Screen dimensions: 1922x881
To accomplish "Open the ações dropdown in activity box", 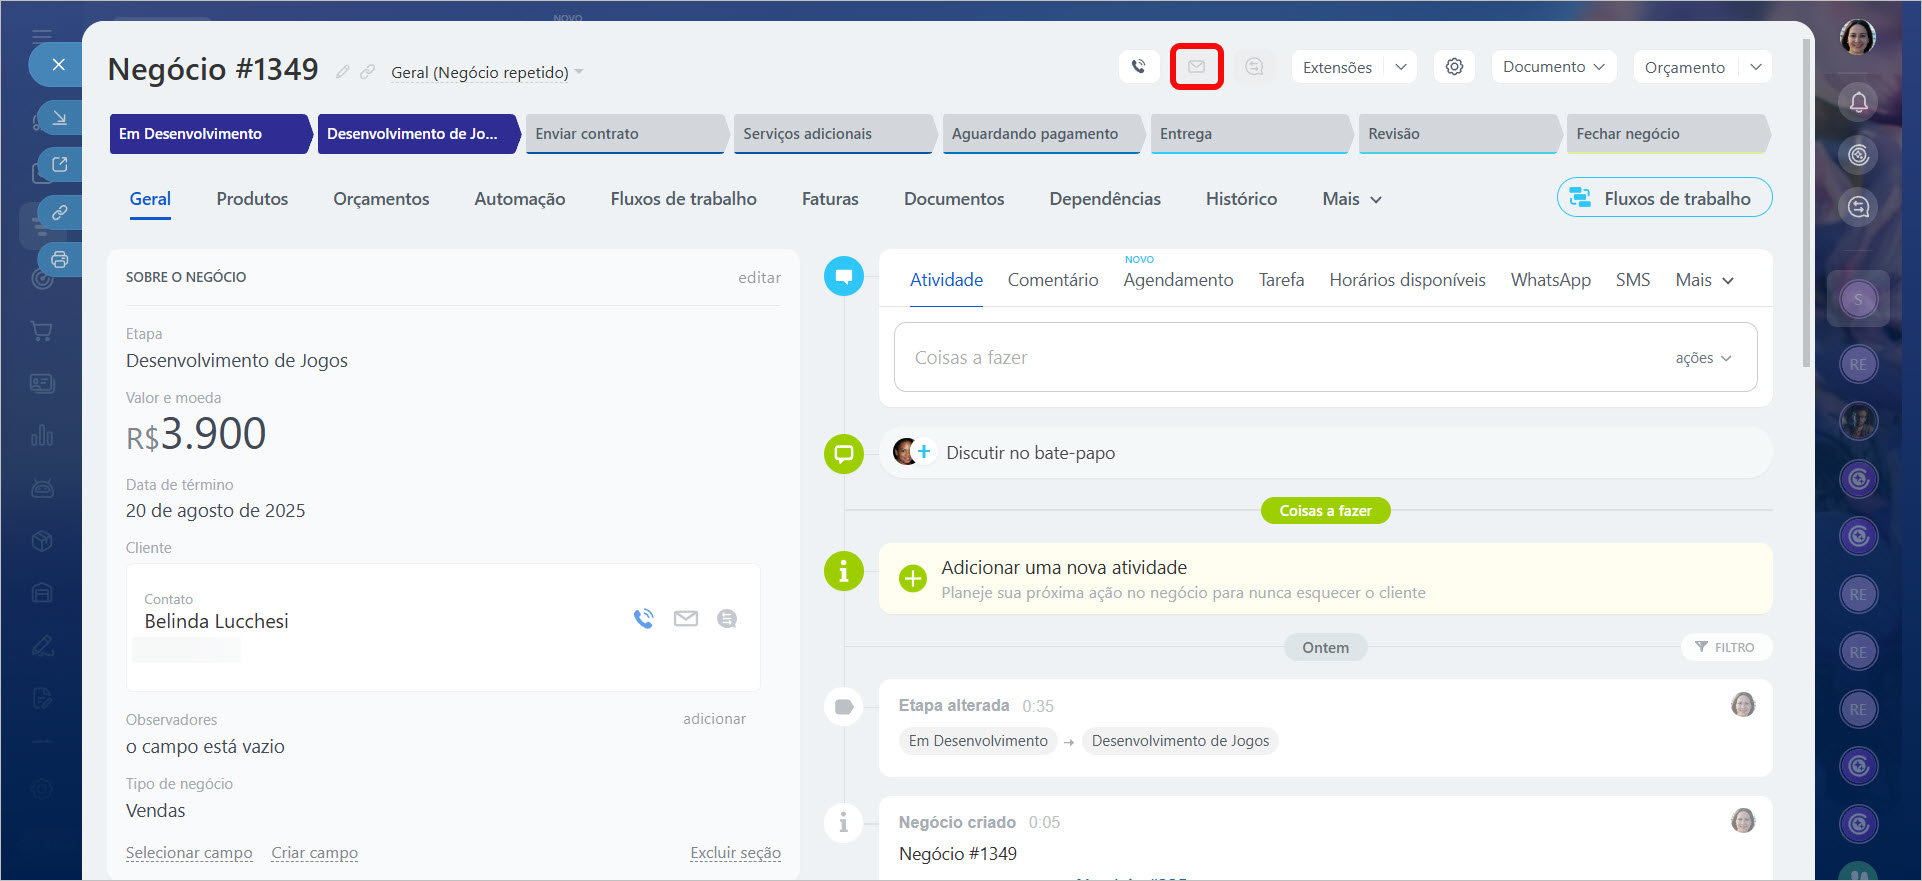I will [x=1703, y=358].
